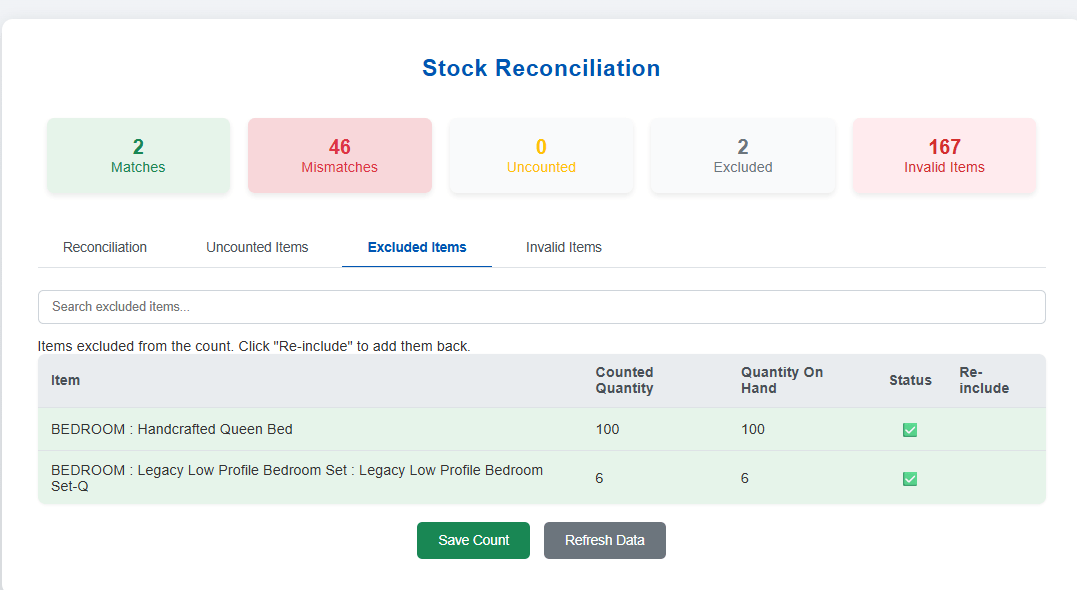Click the Status column header

pos(910,380)
